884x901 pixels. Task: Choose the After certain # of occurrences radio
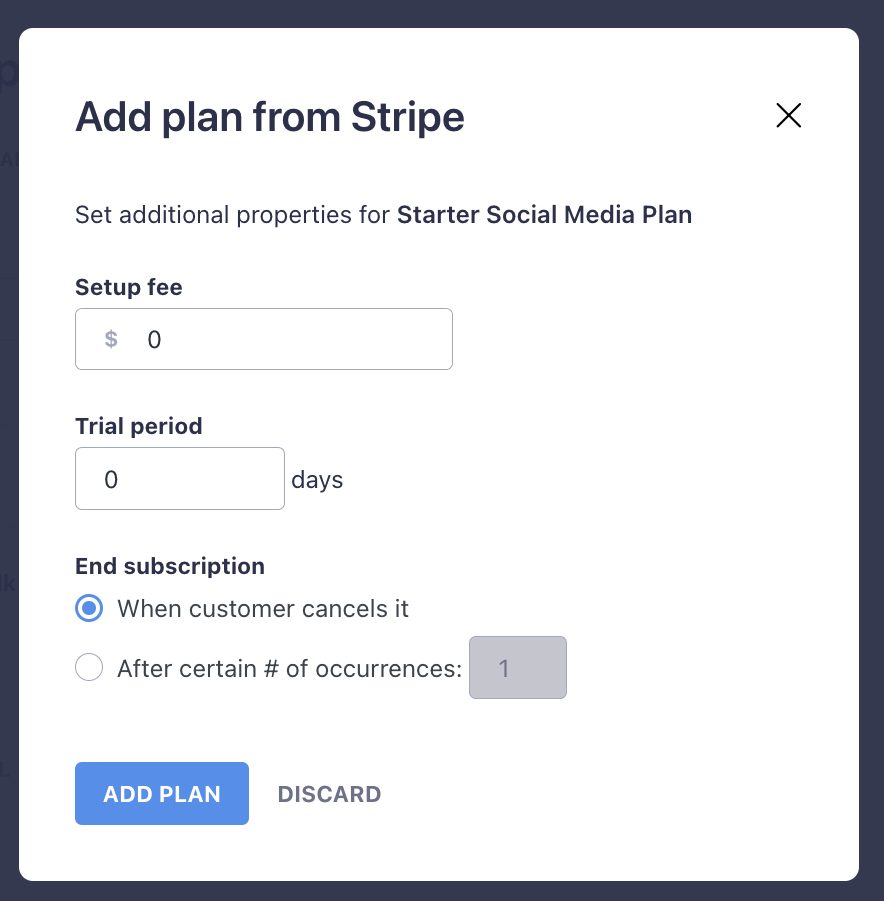coord(89,668)
